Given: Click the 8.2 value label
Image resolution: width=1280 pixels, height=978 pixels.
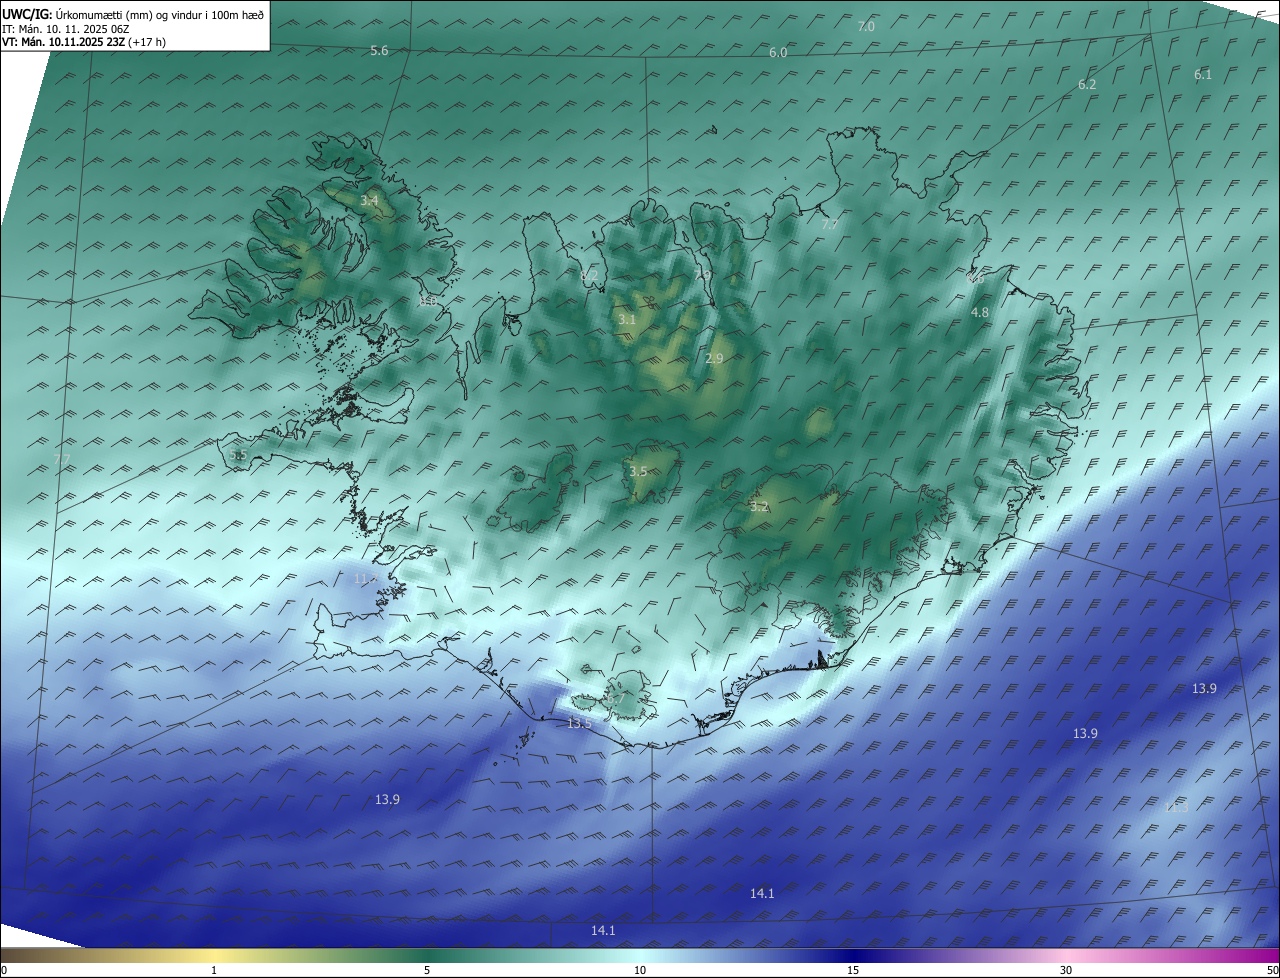Looking at the screenshot, I should [x=589, y=275].
